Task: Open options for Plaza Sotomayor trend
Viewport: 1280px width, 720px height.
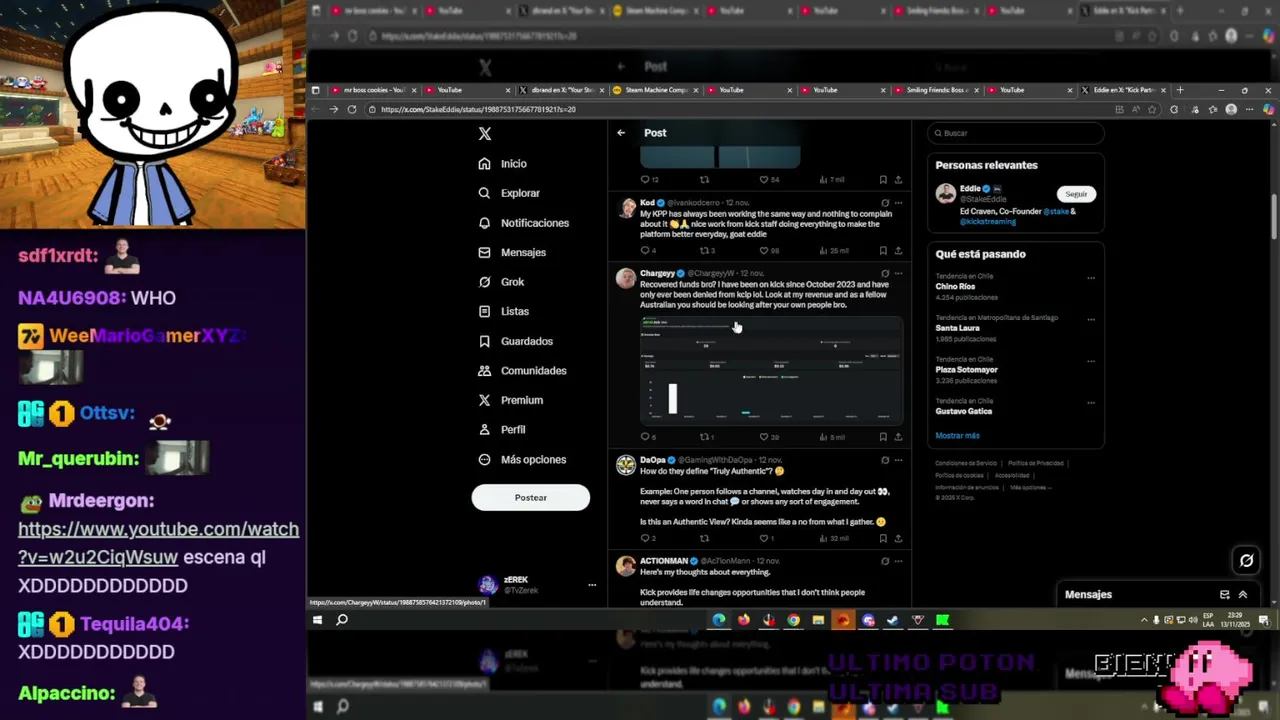Action: click(1091, 361)
